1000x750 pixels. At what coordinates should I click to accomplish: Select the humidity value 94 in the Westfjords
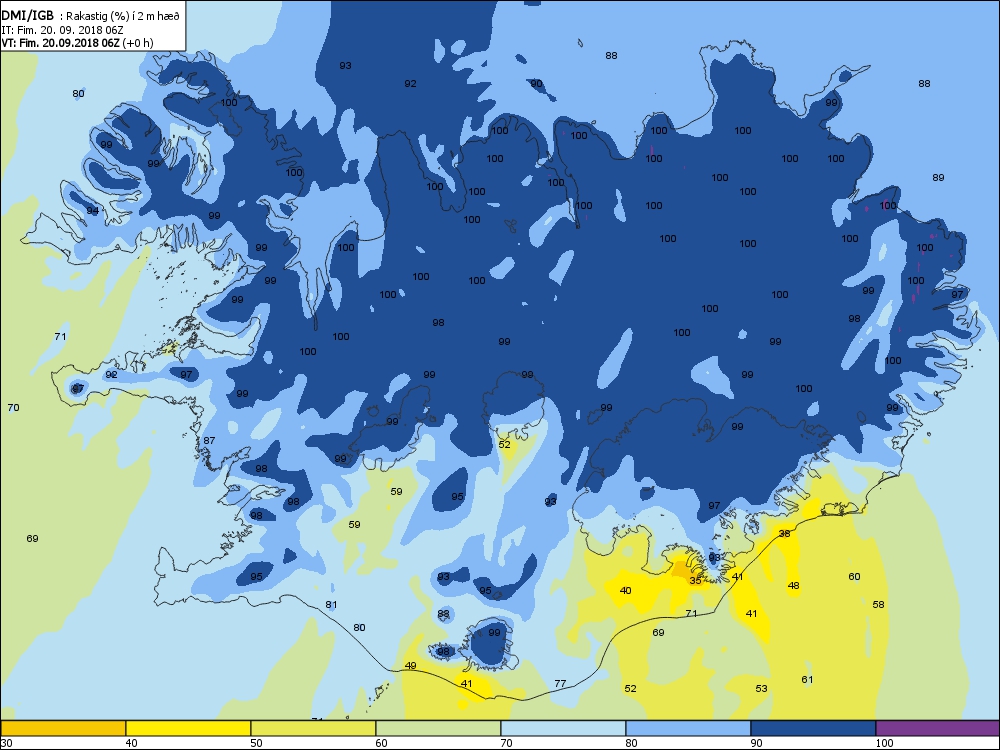[x=93, y=211]
